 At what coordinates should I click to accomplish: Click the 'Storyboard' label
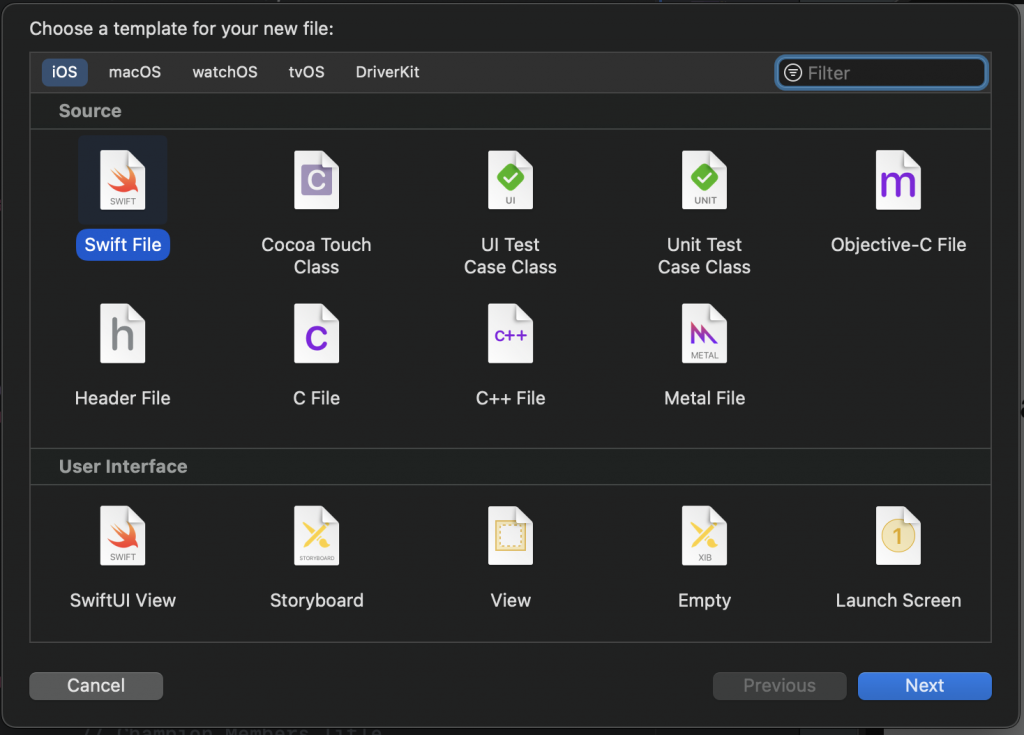317,600
